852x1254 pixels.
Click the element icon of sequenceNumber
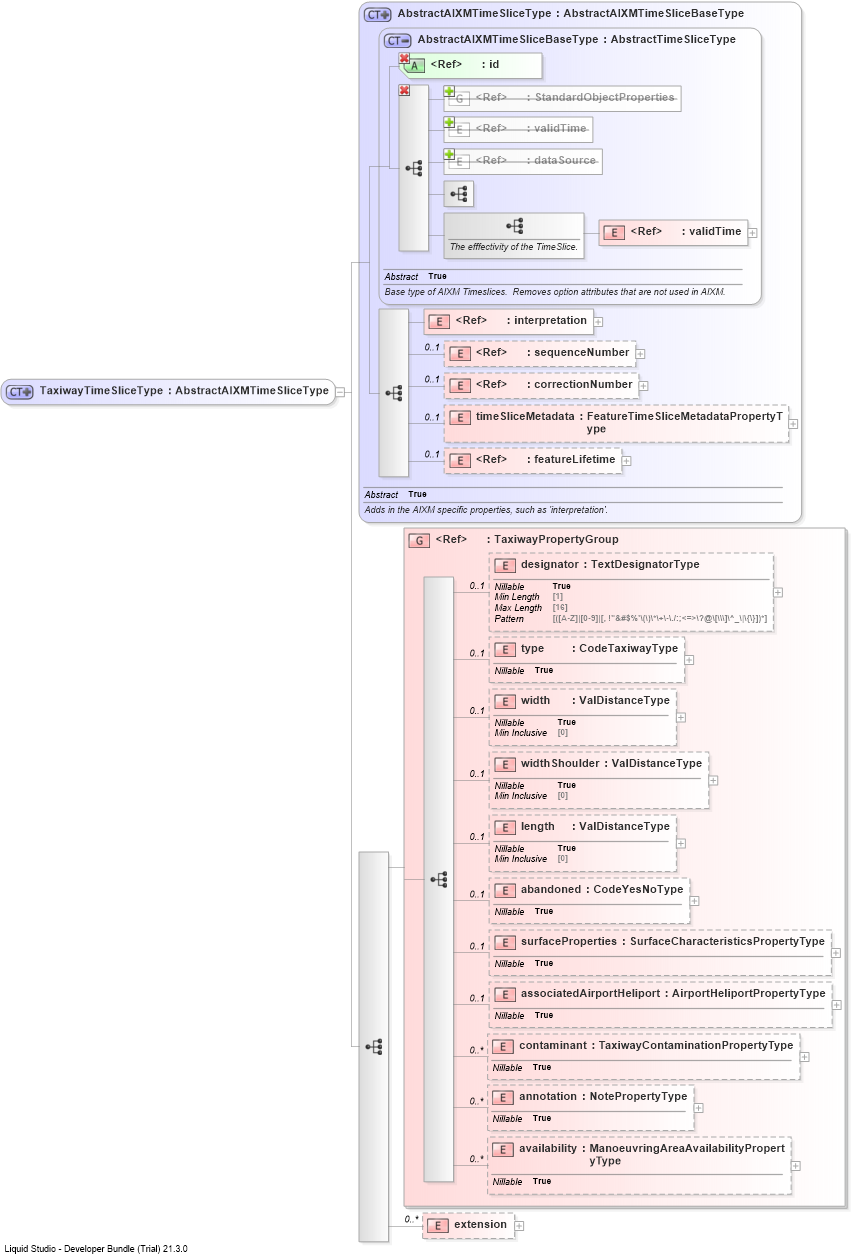(x=459, y=353)
